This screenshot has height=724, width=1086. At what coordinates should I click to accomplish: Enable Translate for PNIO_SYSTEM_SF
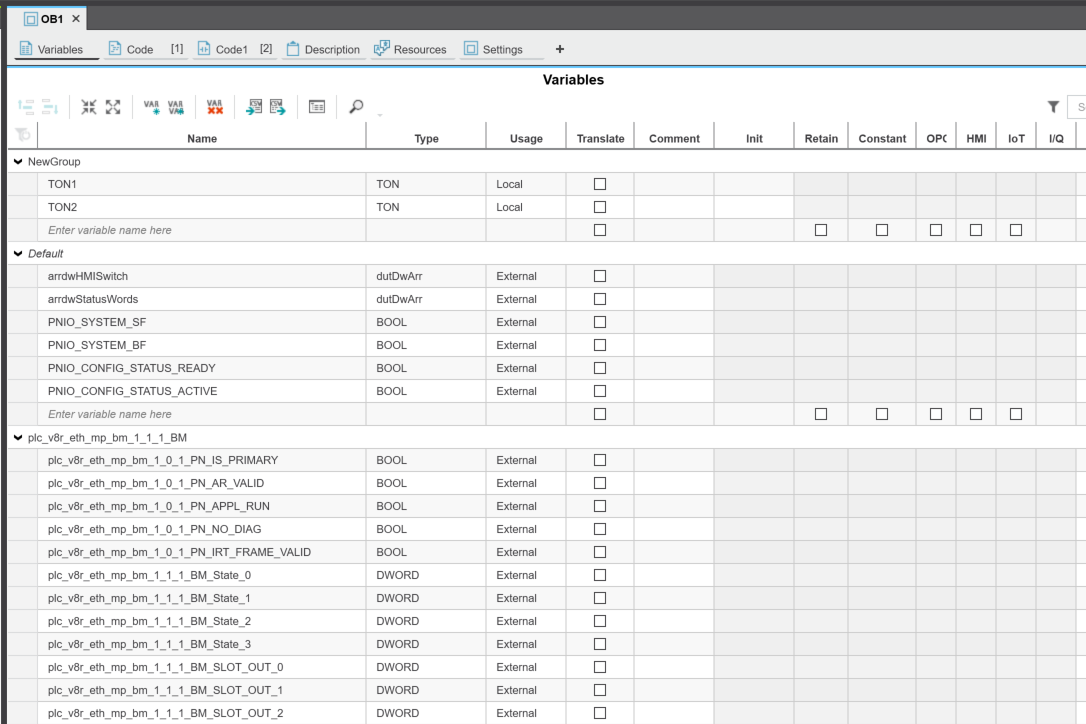[600, 322]
